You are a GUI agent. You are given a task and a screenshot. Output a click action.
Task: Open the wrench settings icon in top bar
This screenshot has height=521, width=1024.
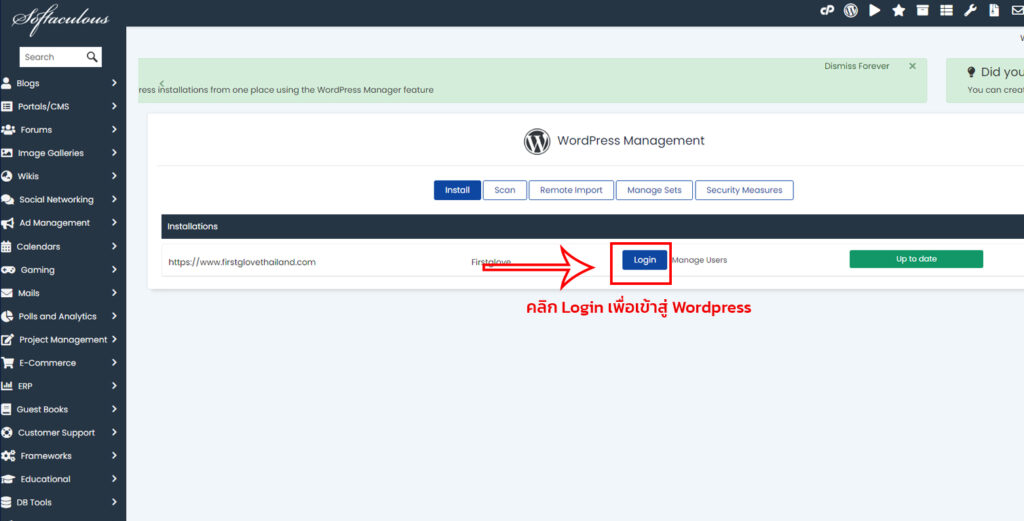pyautogui.click(x=970, y=10)
